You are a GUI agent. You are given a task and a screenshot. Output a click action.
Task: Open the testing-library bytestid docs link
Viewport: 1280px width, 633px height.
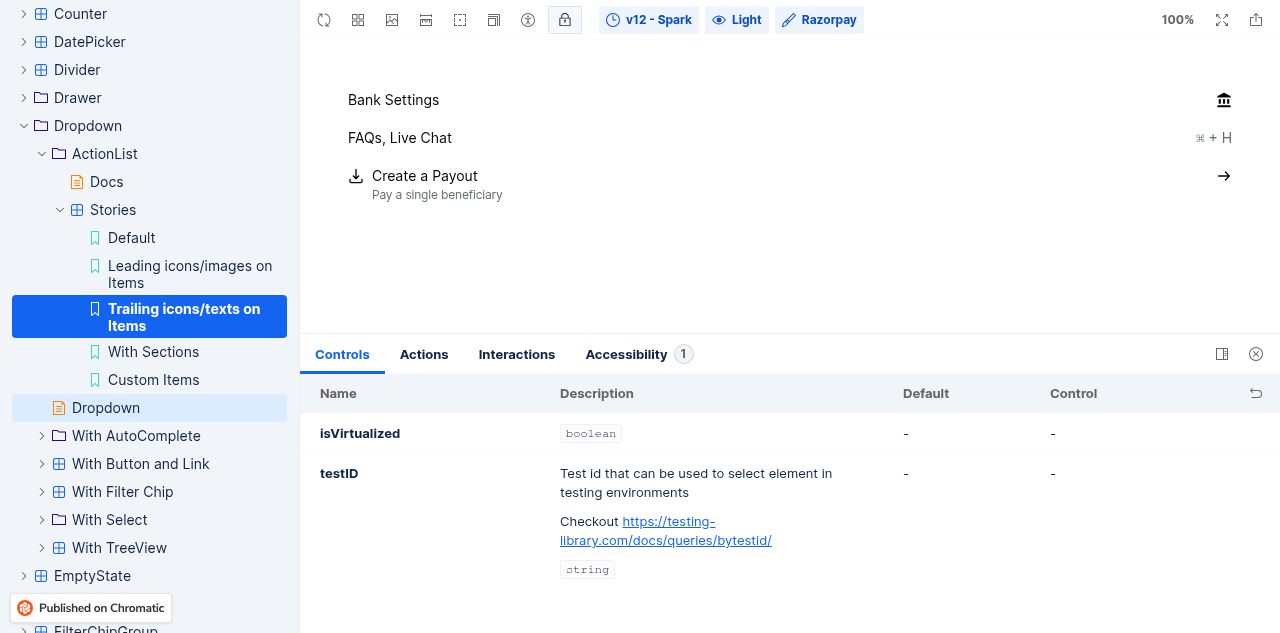[x=666, y=531]
